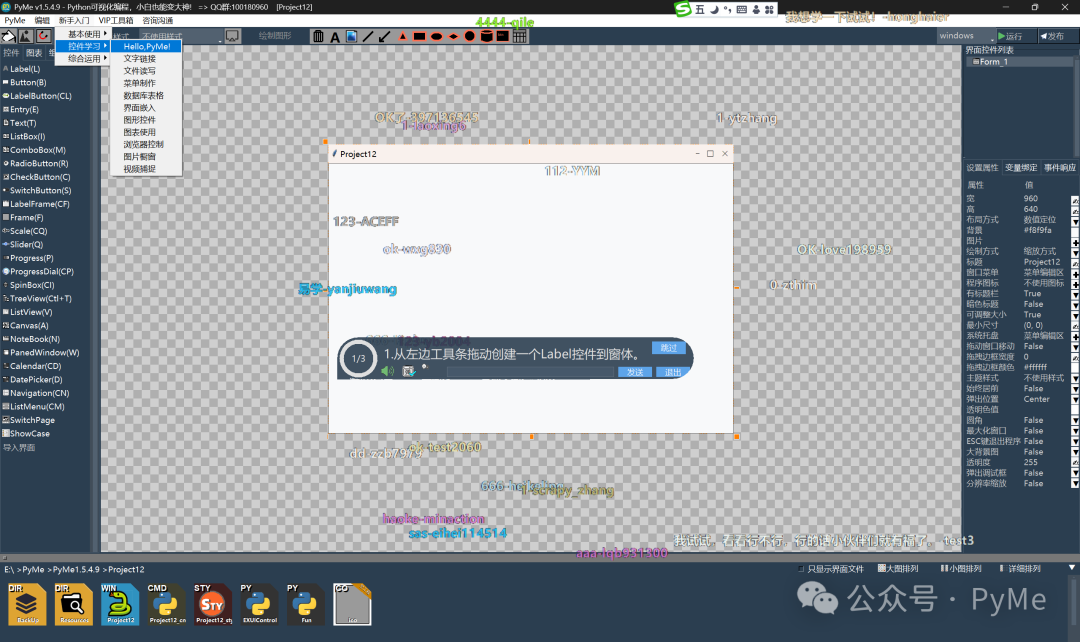The image size is (1080, 642).
Task: Choose 'Hello,PyMe!' from the submenu
Action: [x=146, y=46]
